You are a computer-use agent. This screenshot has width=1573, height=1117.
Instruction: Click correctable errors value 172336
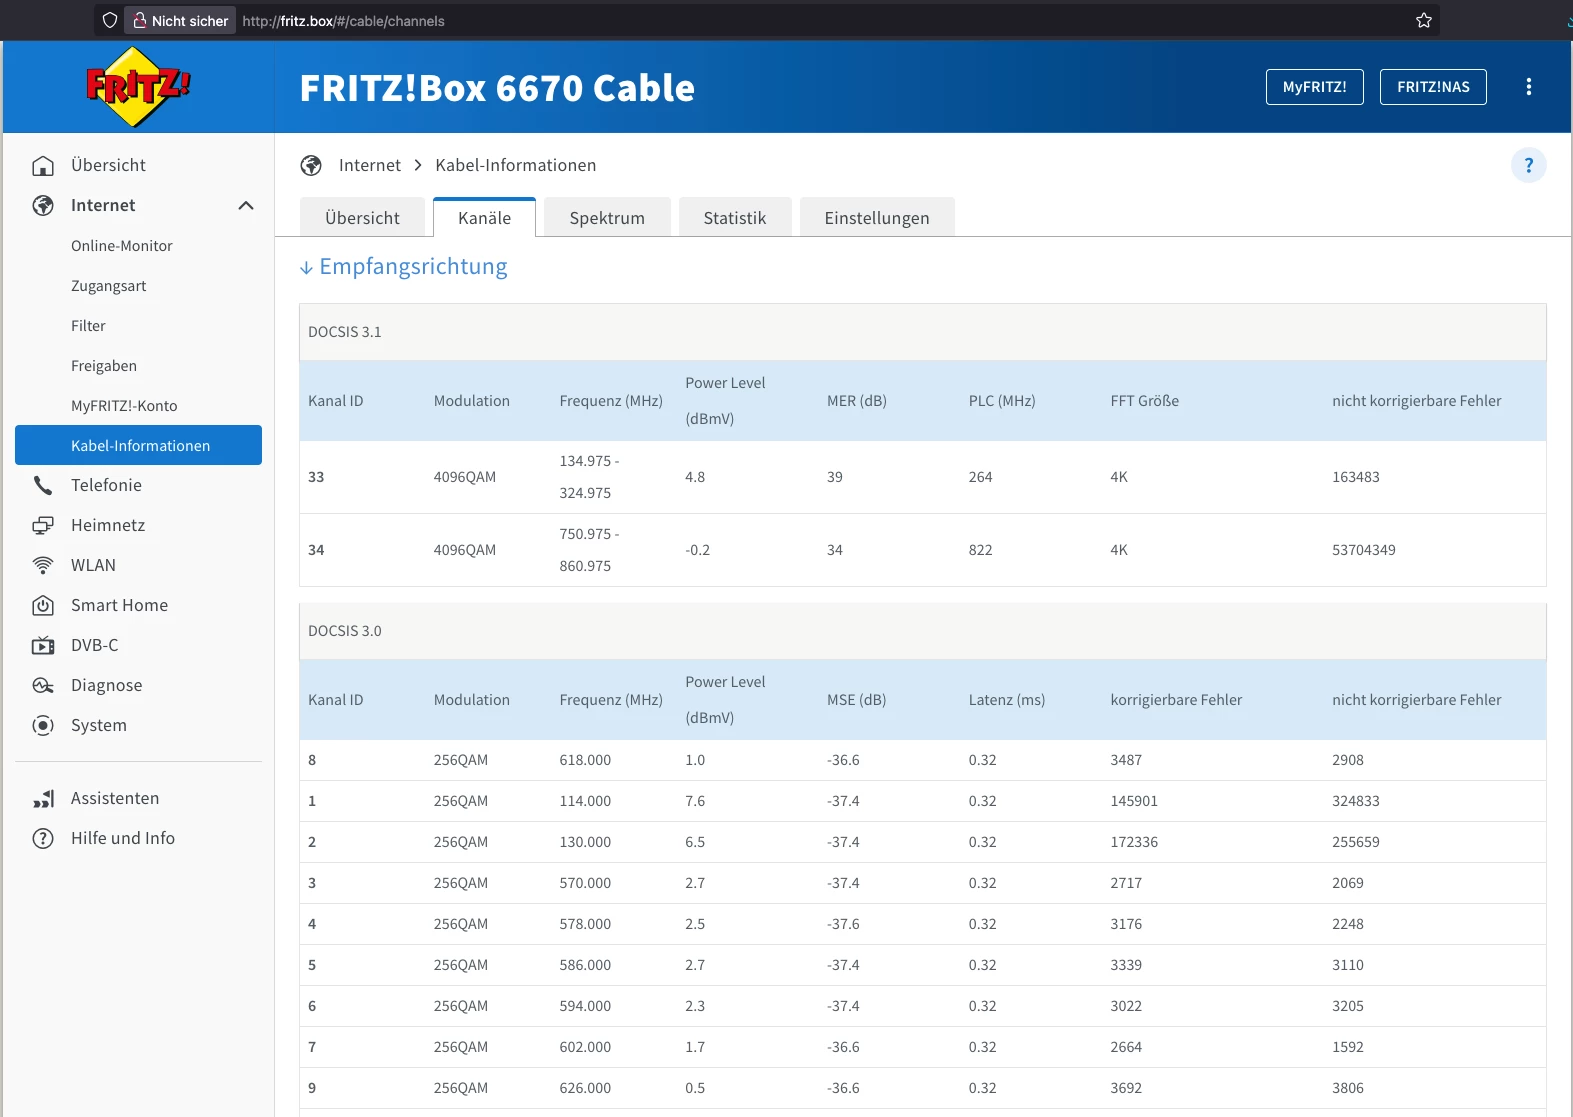[x=1134, y=842]
